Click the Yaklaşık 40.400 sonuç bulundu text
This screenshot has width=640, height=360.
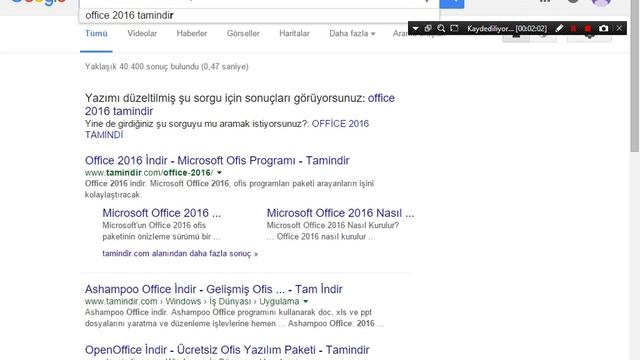(x=167, y=67)
